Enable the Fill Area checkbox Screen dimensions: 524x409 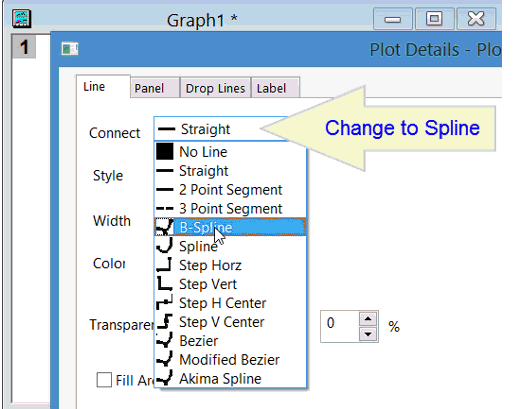tap(104, 380)
